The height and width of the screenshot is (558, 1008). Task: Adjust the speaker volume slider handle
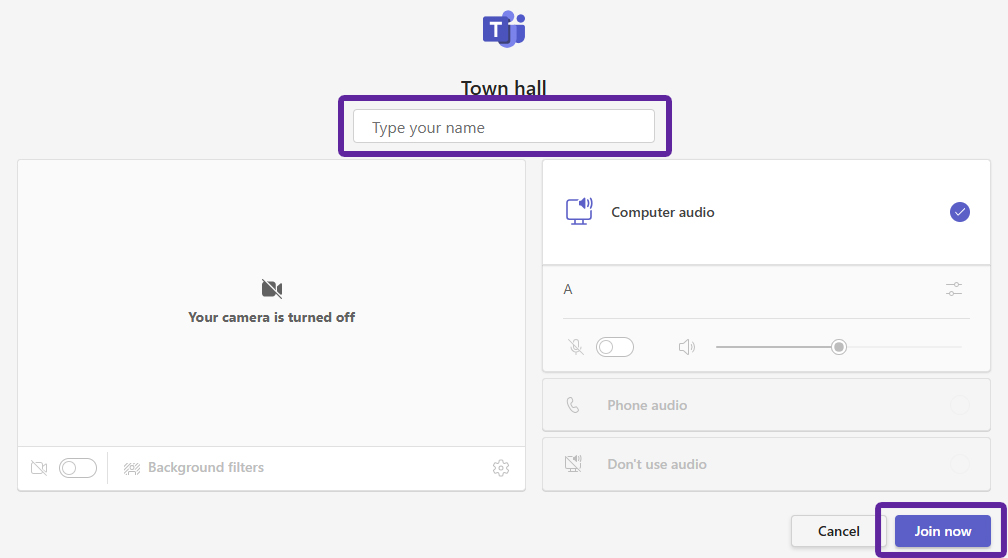(838, 347)
